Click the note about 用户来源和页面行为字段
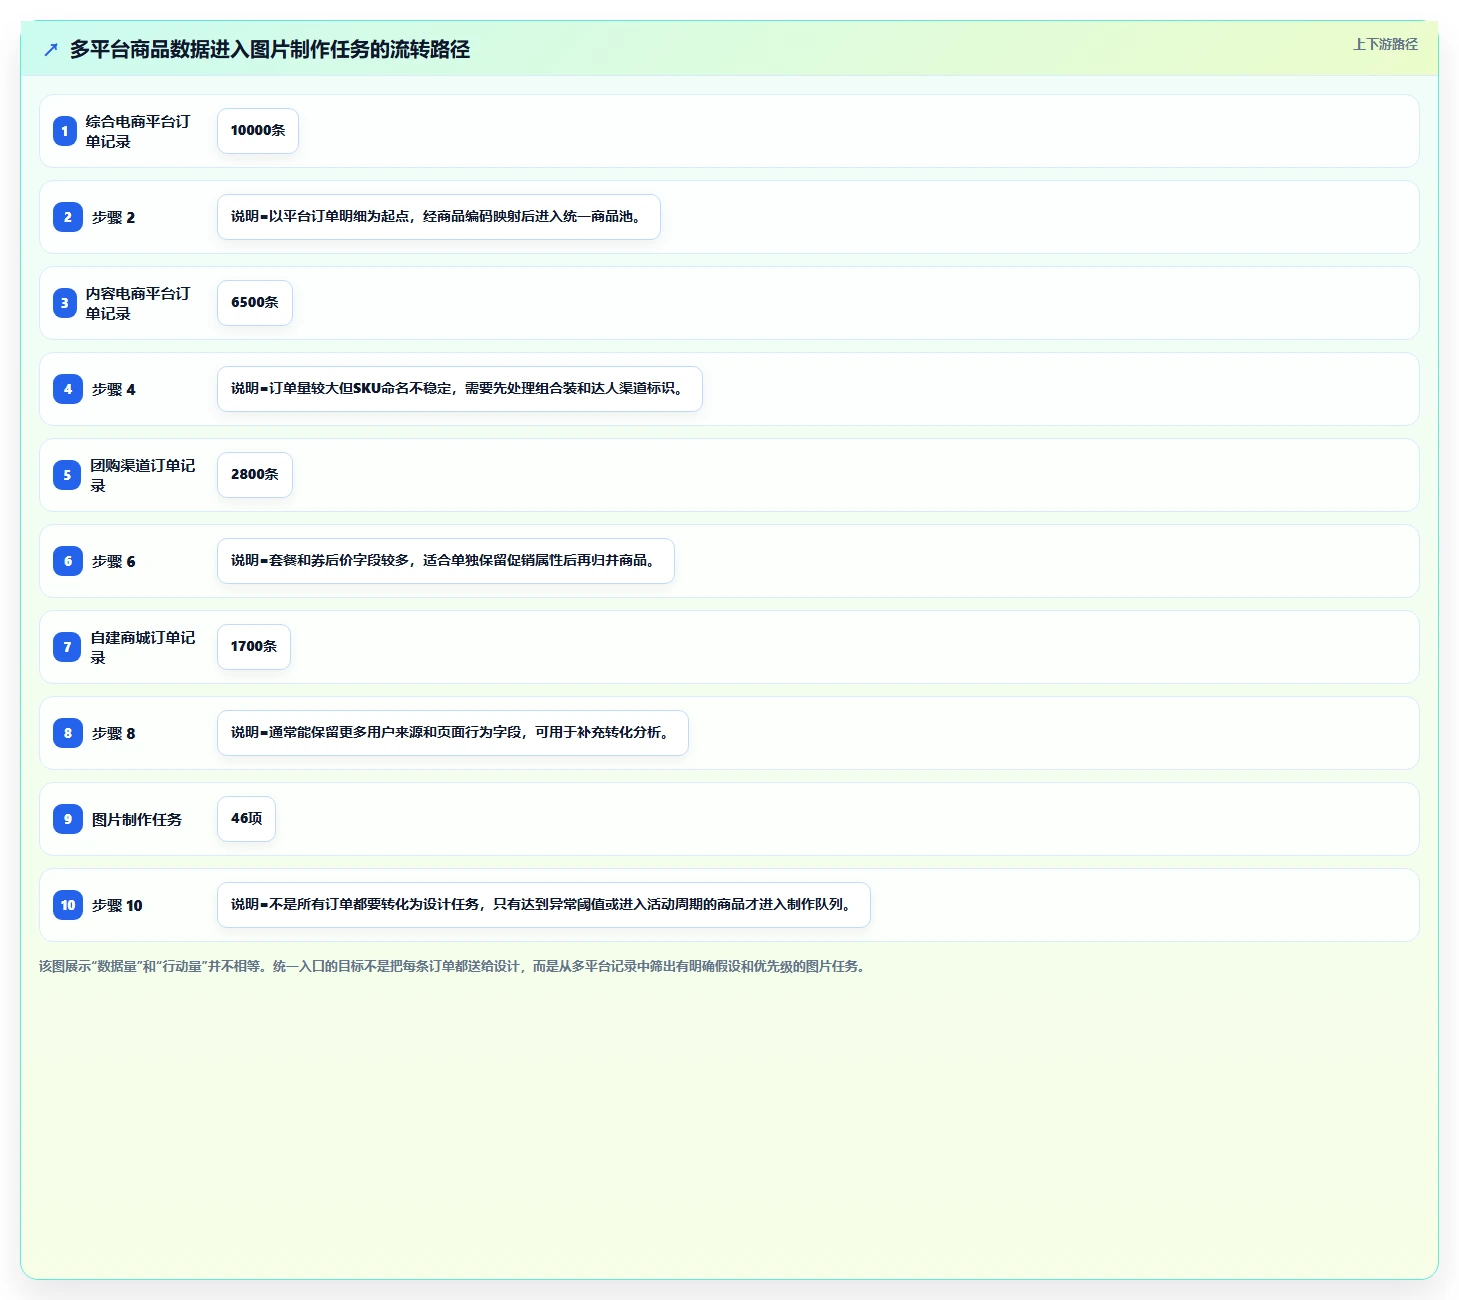 453,733
